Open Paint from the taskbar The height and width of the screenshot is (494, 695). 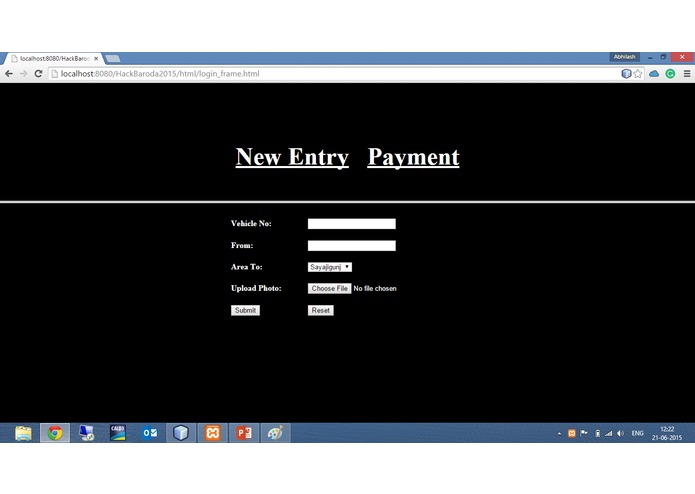point(275,433)
